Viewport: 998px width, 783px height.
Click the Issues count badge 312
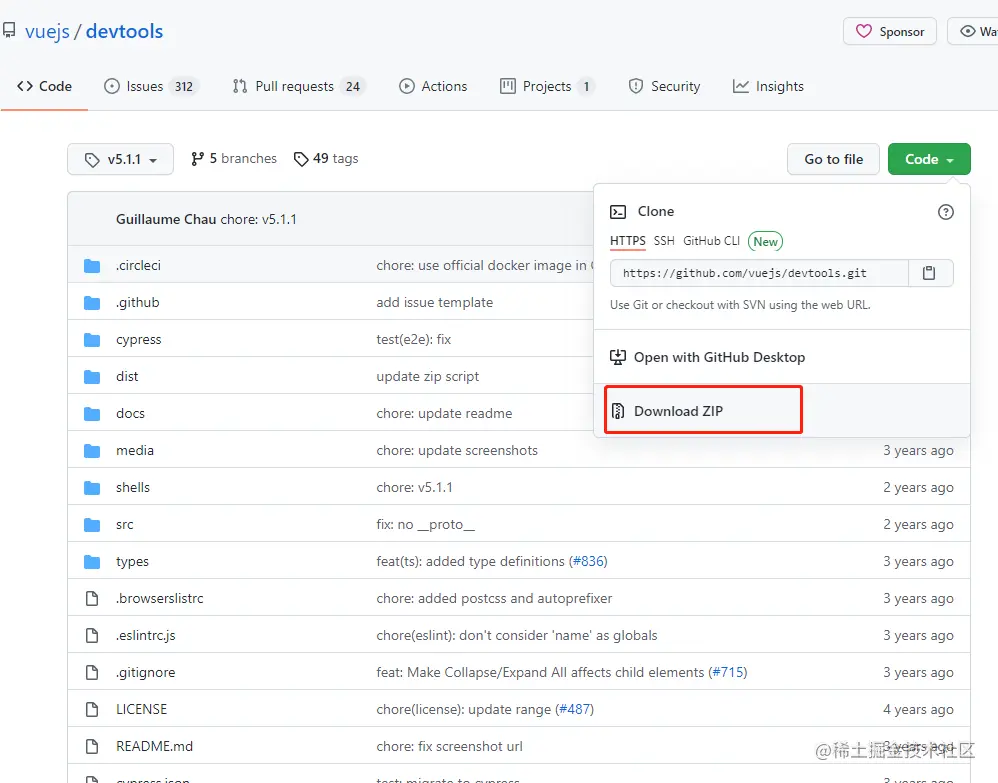(x=184, y=86)
